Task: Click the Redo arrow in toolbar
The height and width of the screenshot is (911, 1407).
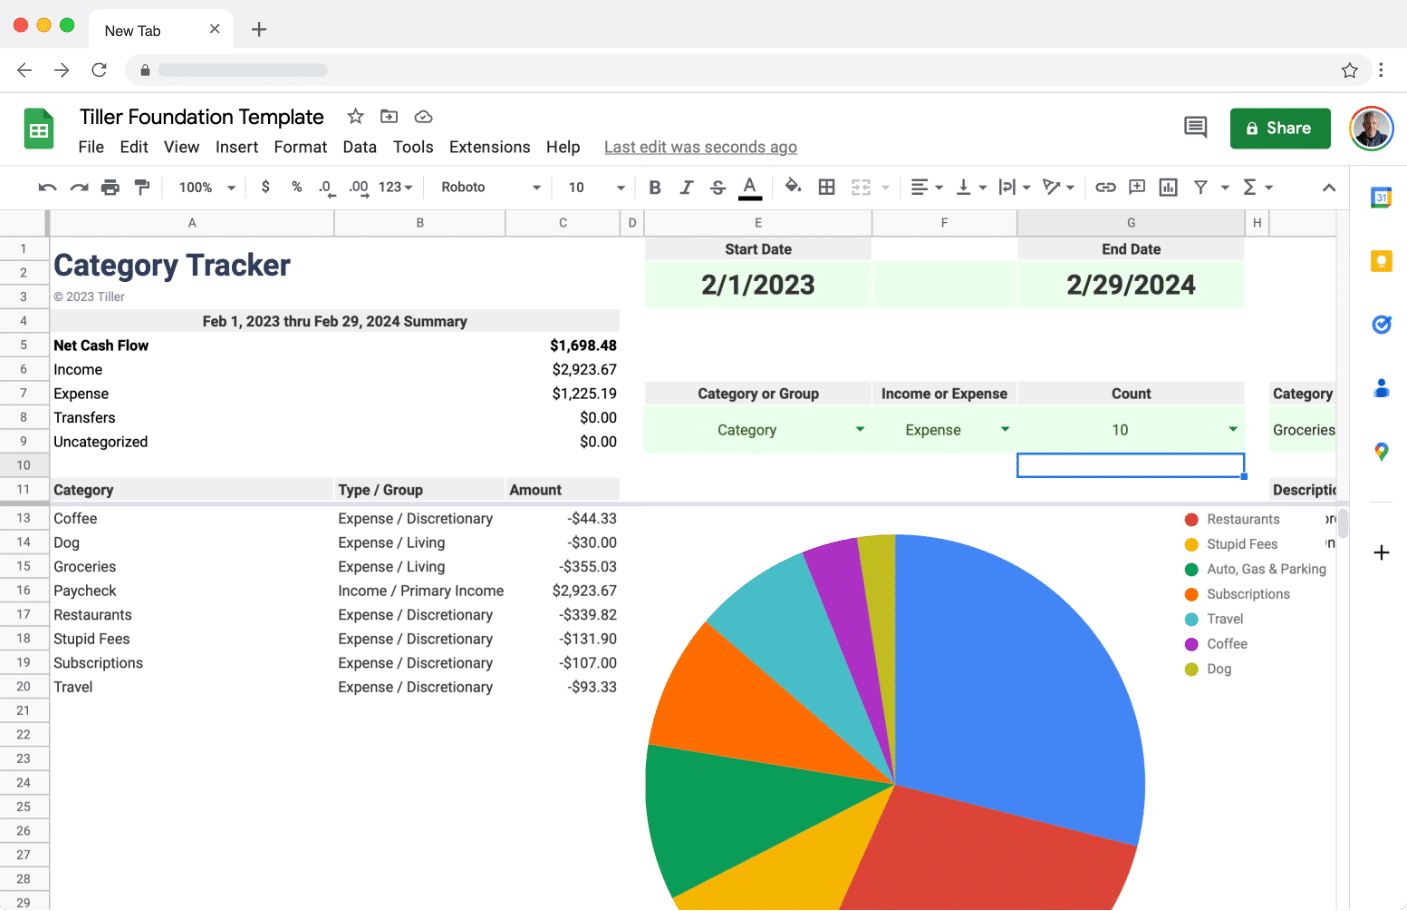Action: [79, 187]
